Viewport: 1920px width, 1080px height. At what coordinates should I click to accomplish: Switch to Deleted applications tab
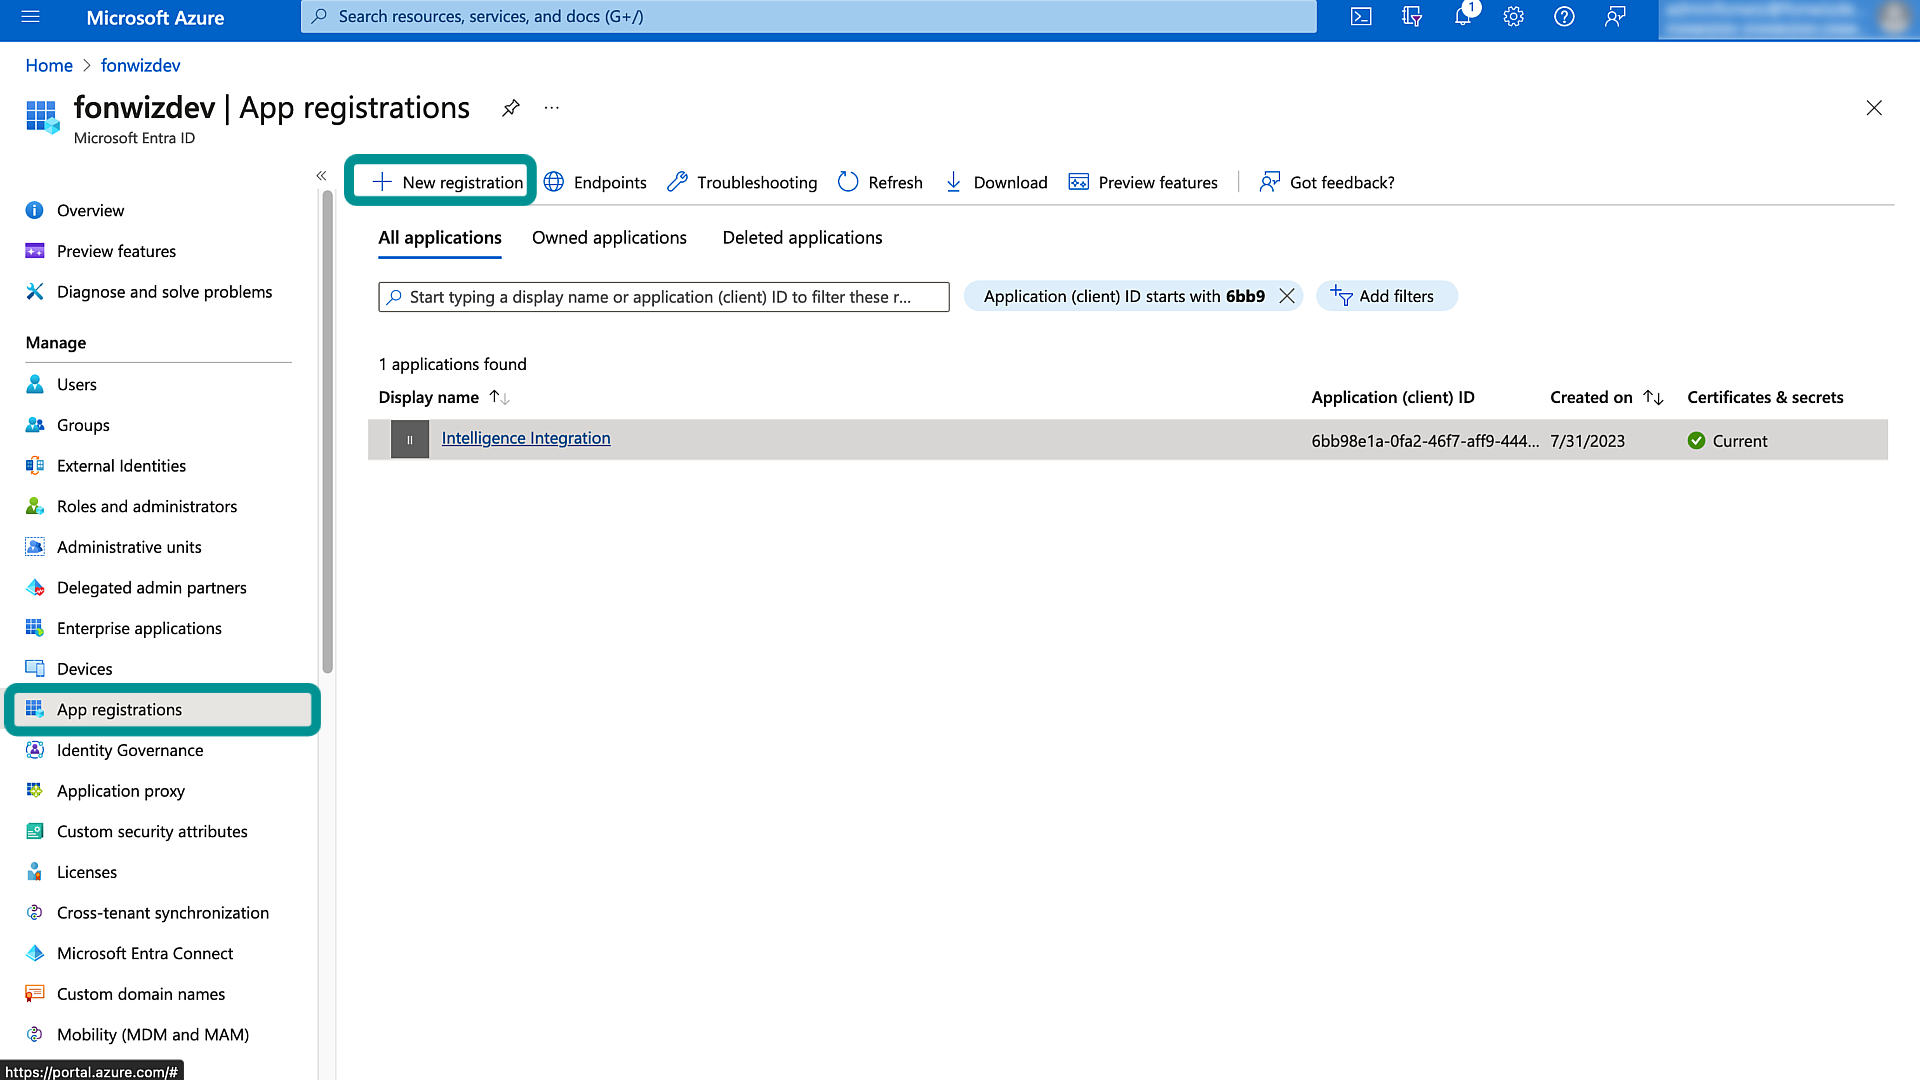tap(802, 238)
